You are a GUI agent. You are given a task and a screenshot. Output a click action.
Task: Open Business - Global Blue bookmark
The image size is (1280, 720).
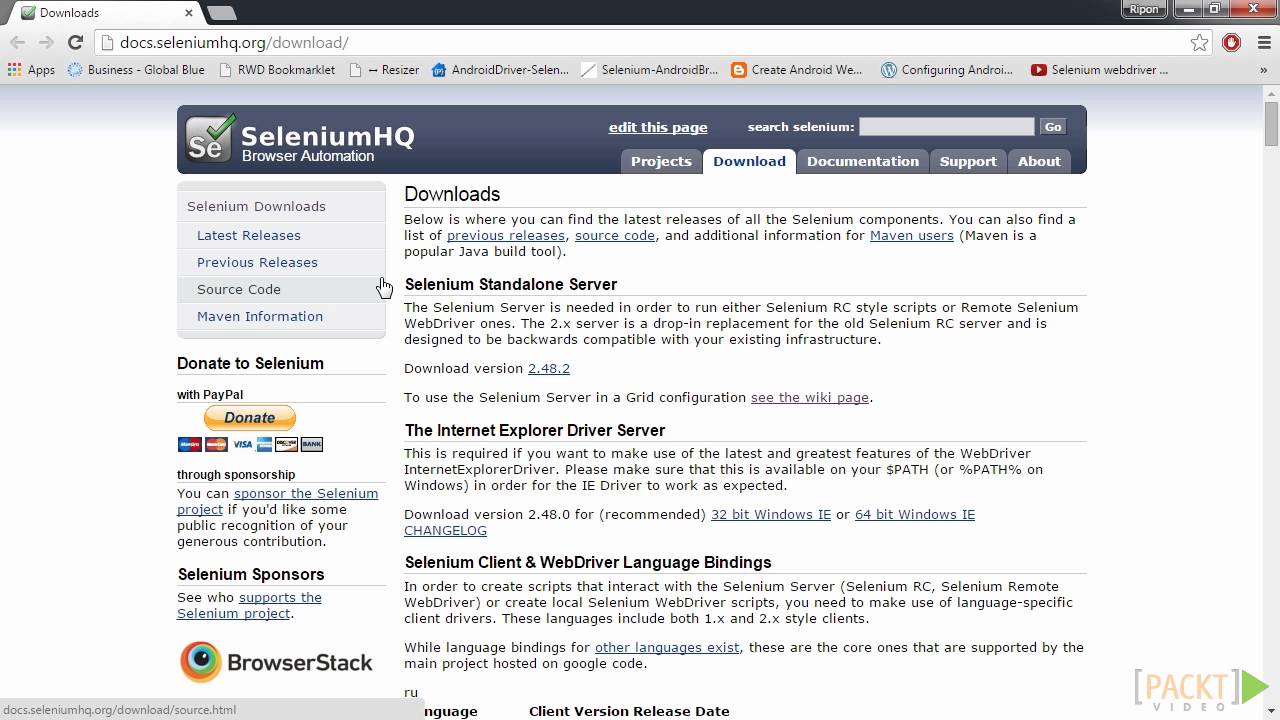click(136, 70)
